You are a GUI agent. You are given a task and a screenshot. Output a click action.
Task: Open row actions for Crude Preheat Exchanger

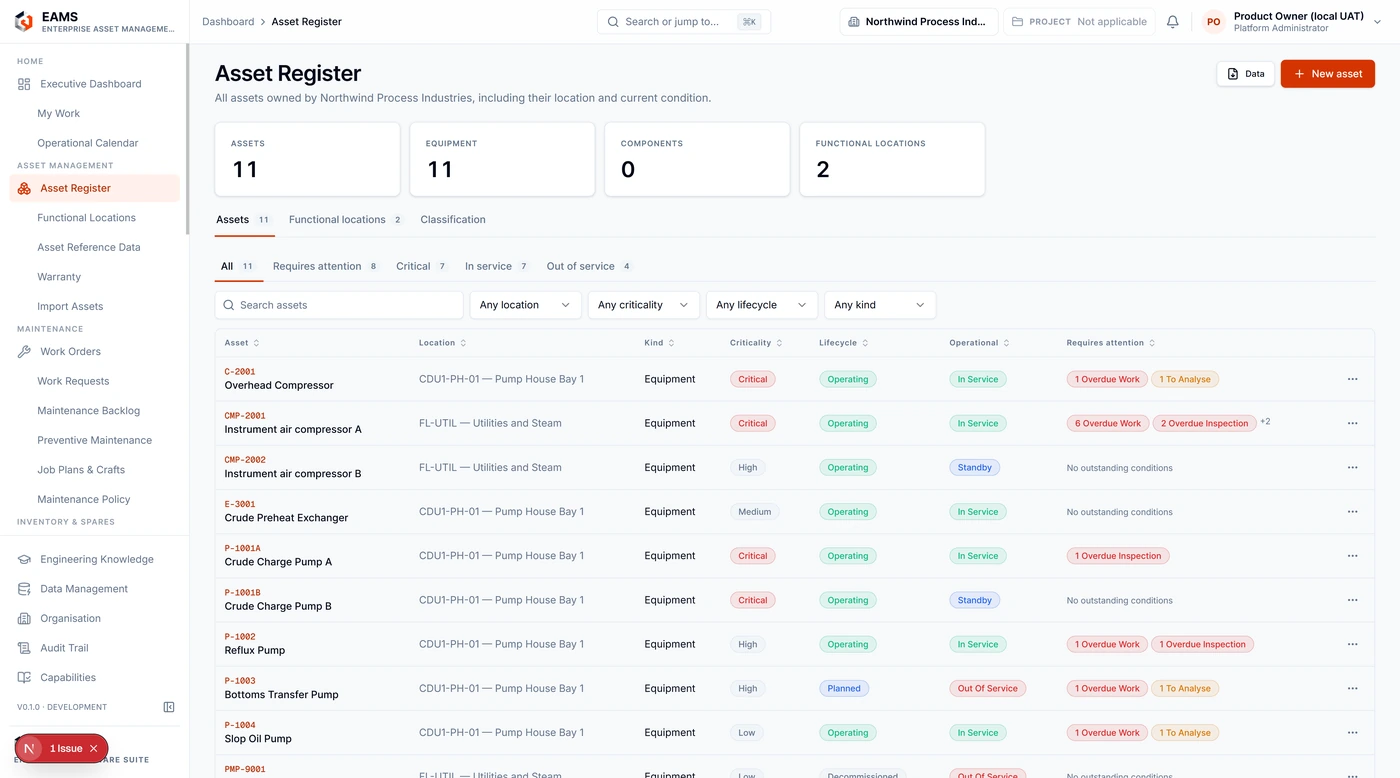tap(1352, 512)
